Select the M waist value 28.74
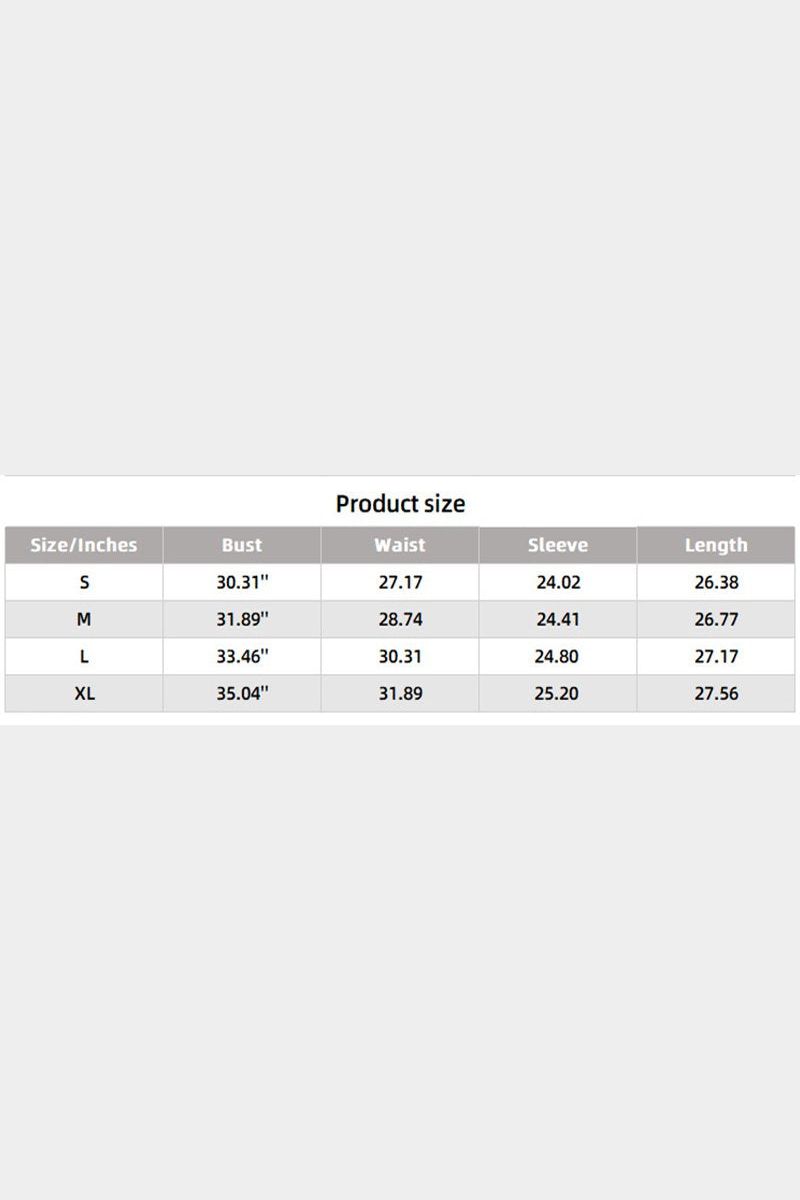This screenshot has height=1200, width=800. click(x=400, y=619)
